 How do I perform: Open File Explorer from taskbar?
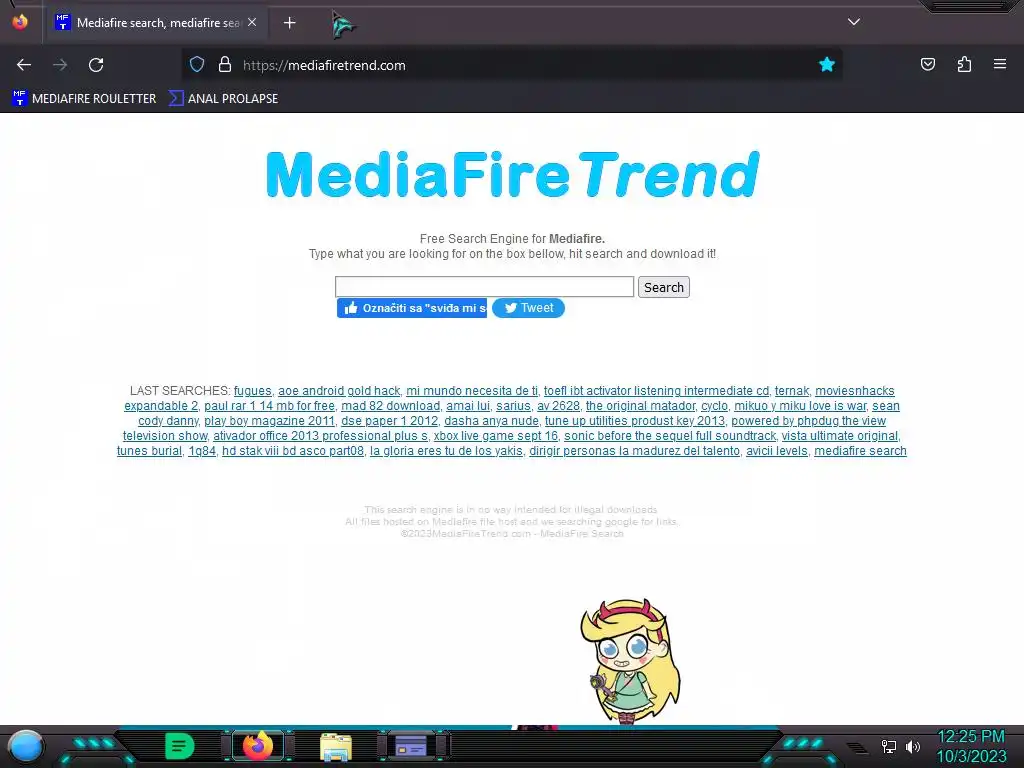336,746
